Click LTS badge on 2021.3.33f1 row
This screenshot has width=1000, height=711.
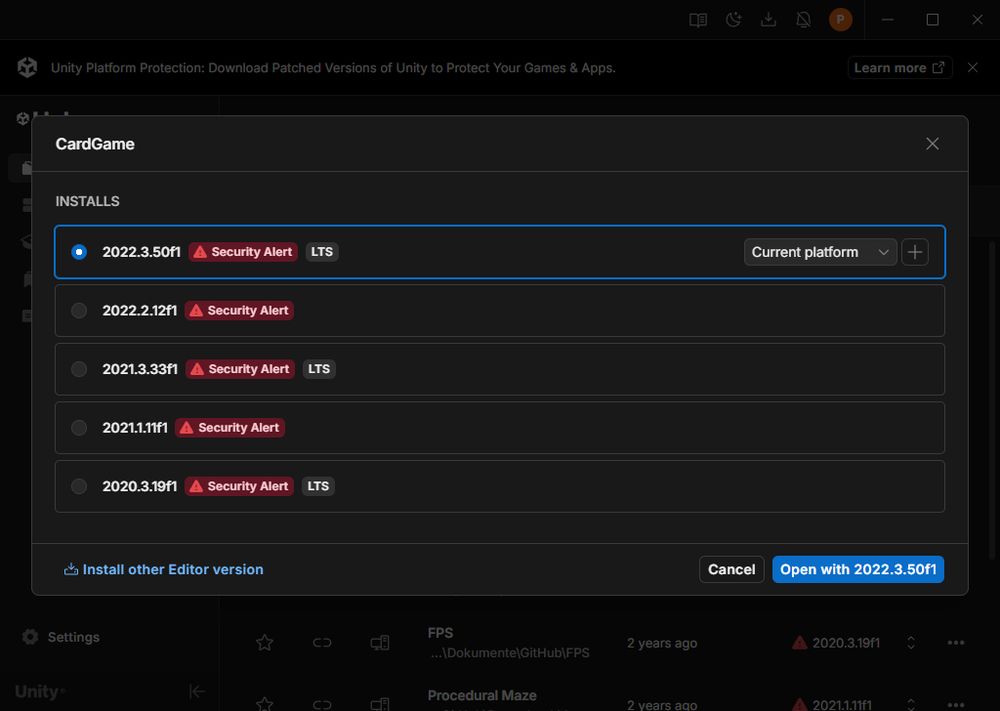coord(319,369)
